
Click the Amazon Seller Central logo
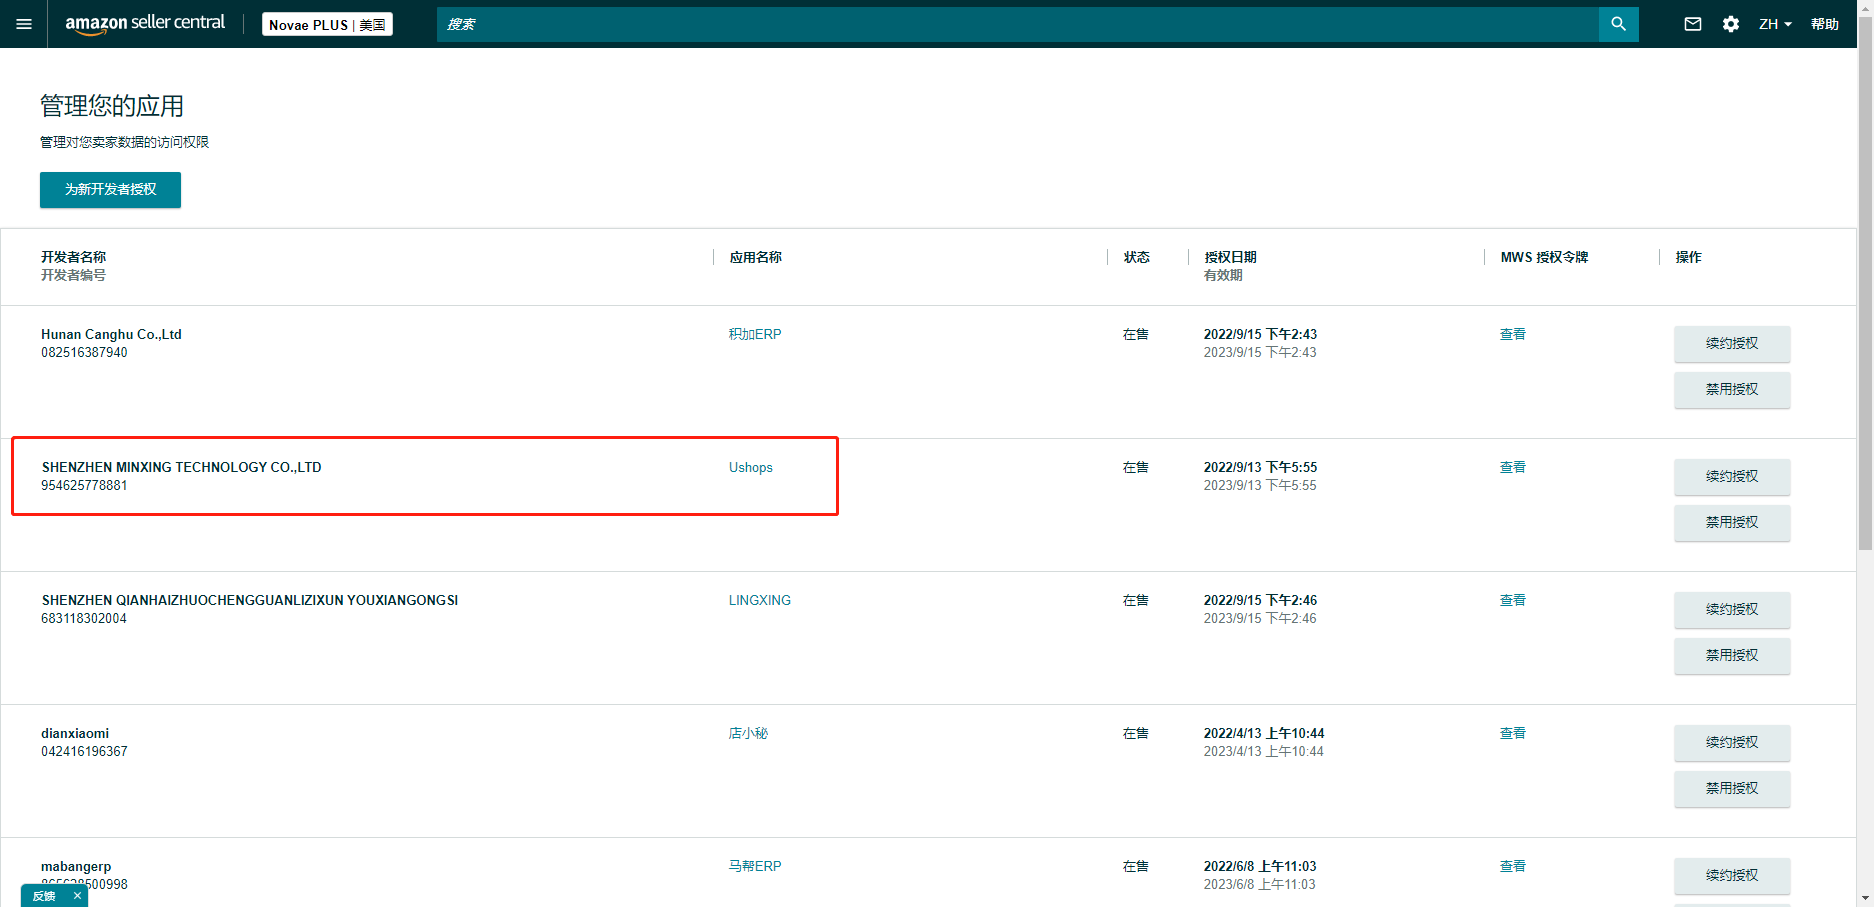click(145, 24)
